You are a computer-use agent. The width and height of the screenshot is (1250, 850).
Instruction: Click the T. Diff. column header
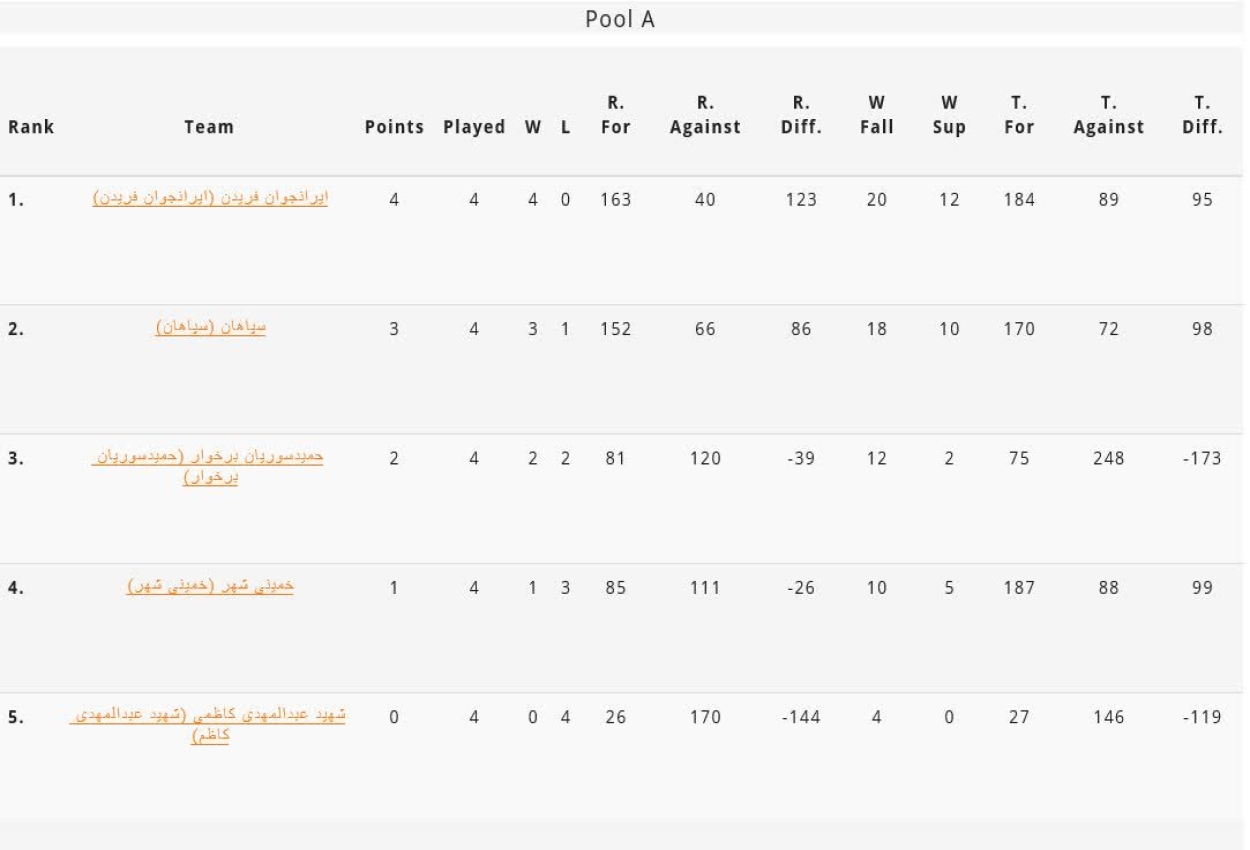(x=1202, y=115)
